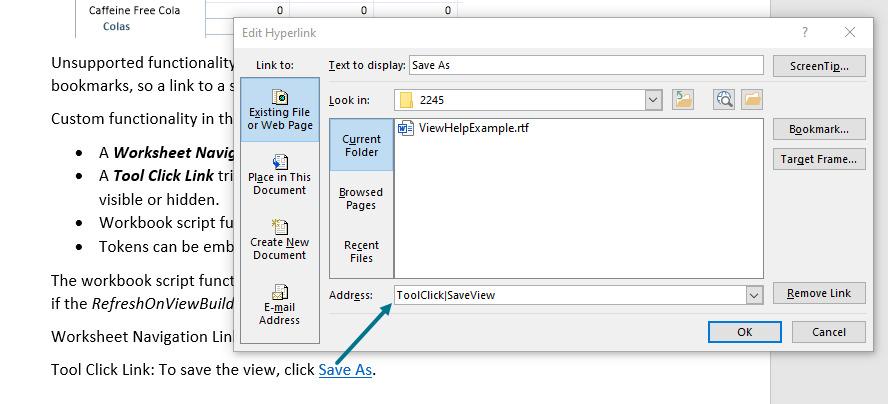Confirm with the OK button
This screenshot has height=404, width=888.
(745, 332)
